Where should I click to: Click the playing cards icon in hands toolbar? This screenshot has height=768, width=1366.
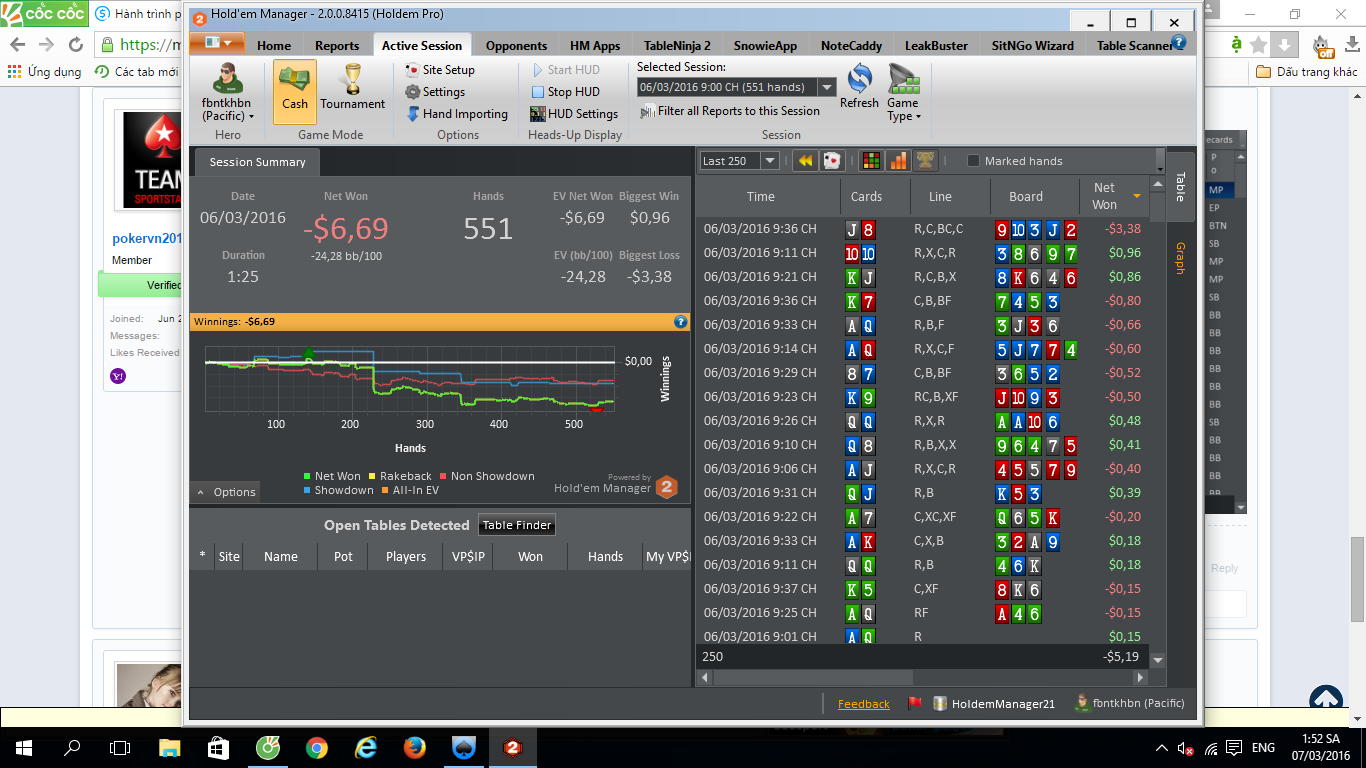pos(832,161)
